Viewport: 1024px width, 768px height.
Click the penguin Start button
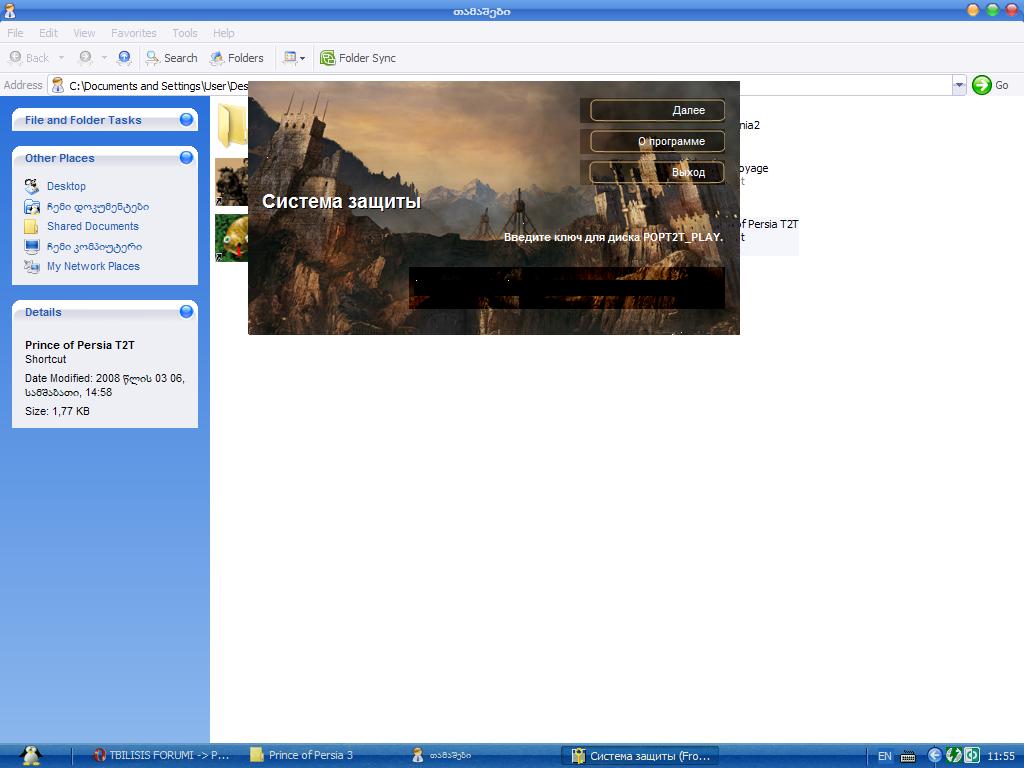pyautogui.click(x=30, y=755)
